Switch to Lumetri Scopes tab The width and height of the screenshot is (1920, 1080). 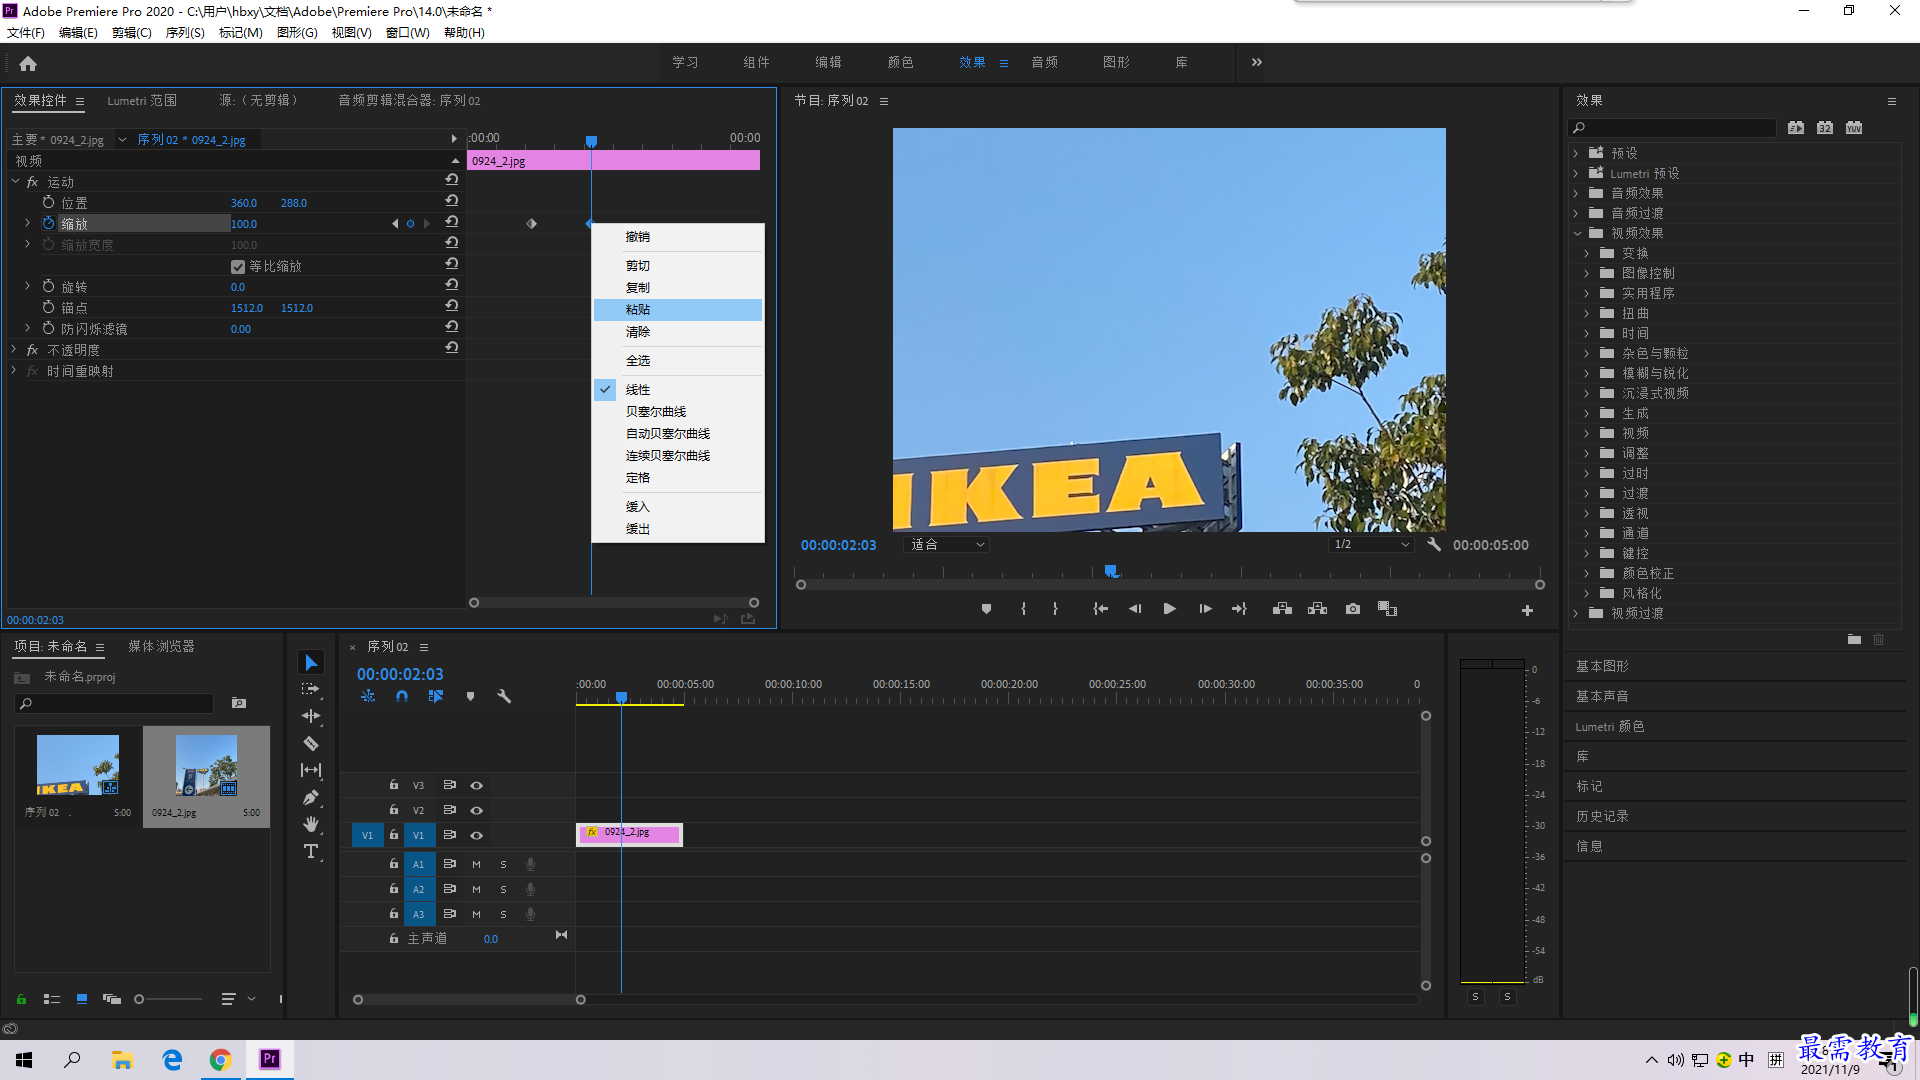click(x=142, y=100)
